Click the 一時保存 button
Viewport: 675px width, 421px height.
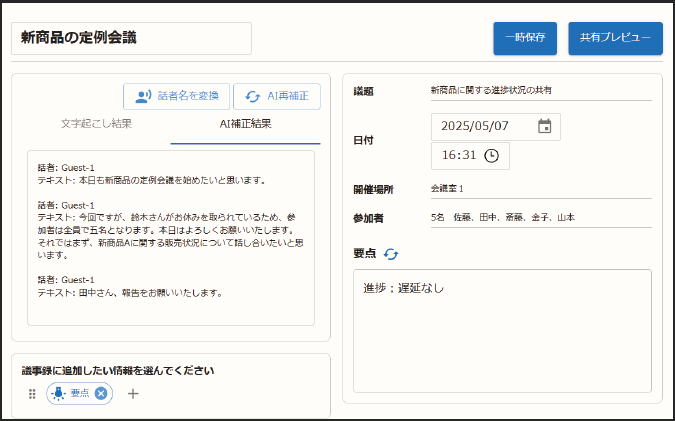pyautogui.click(x=525, y=38)
